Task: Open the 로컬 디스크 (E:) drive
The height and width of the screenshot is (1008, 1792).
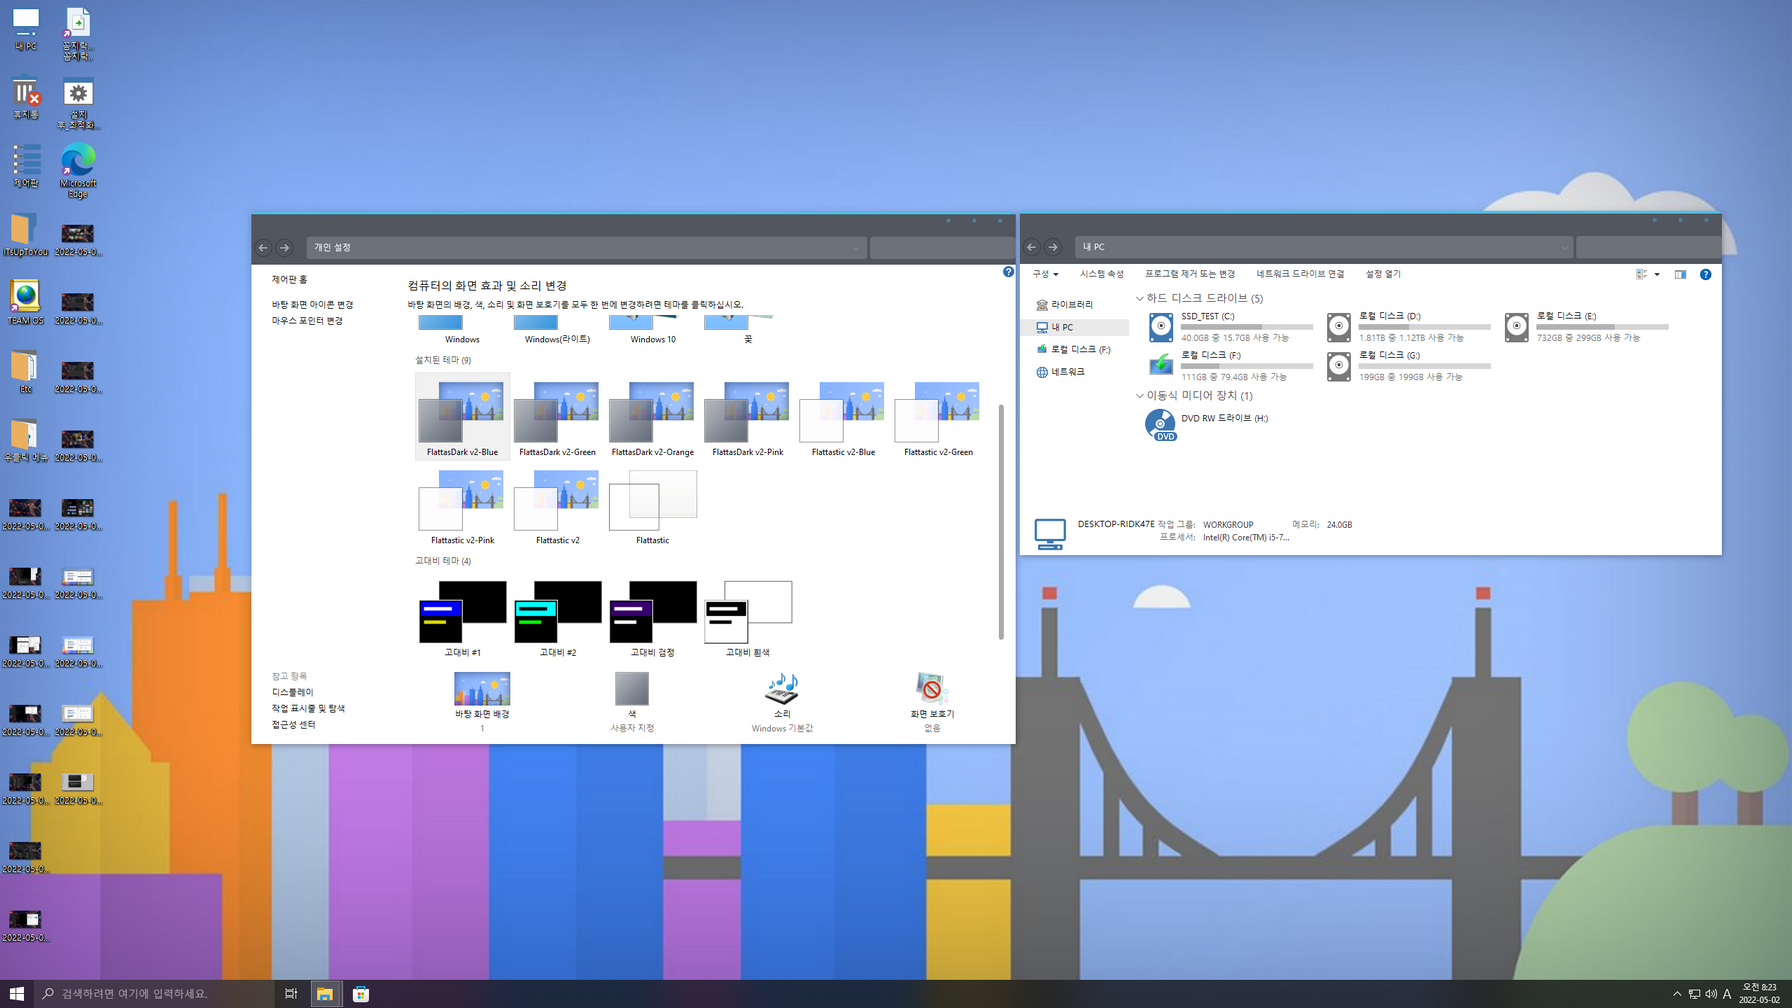Action: tap(1587, 327)
